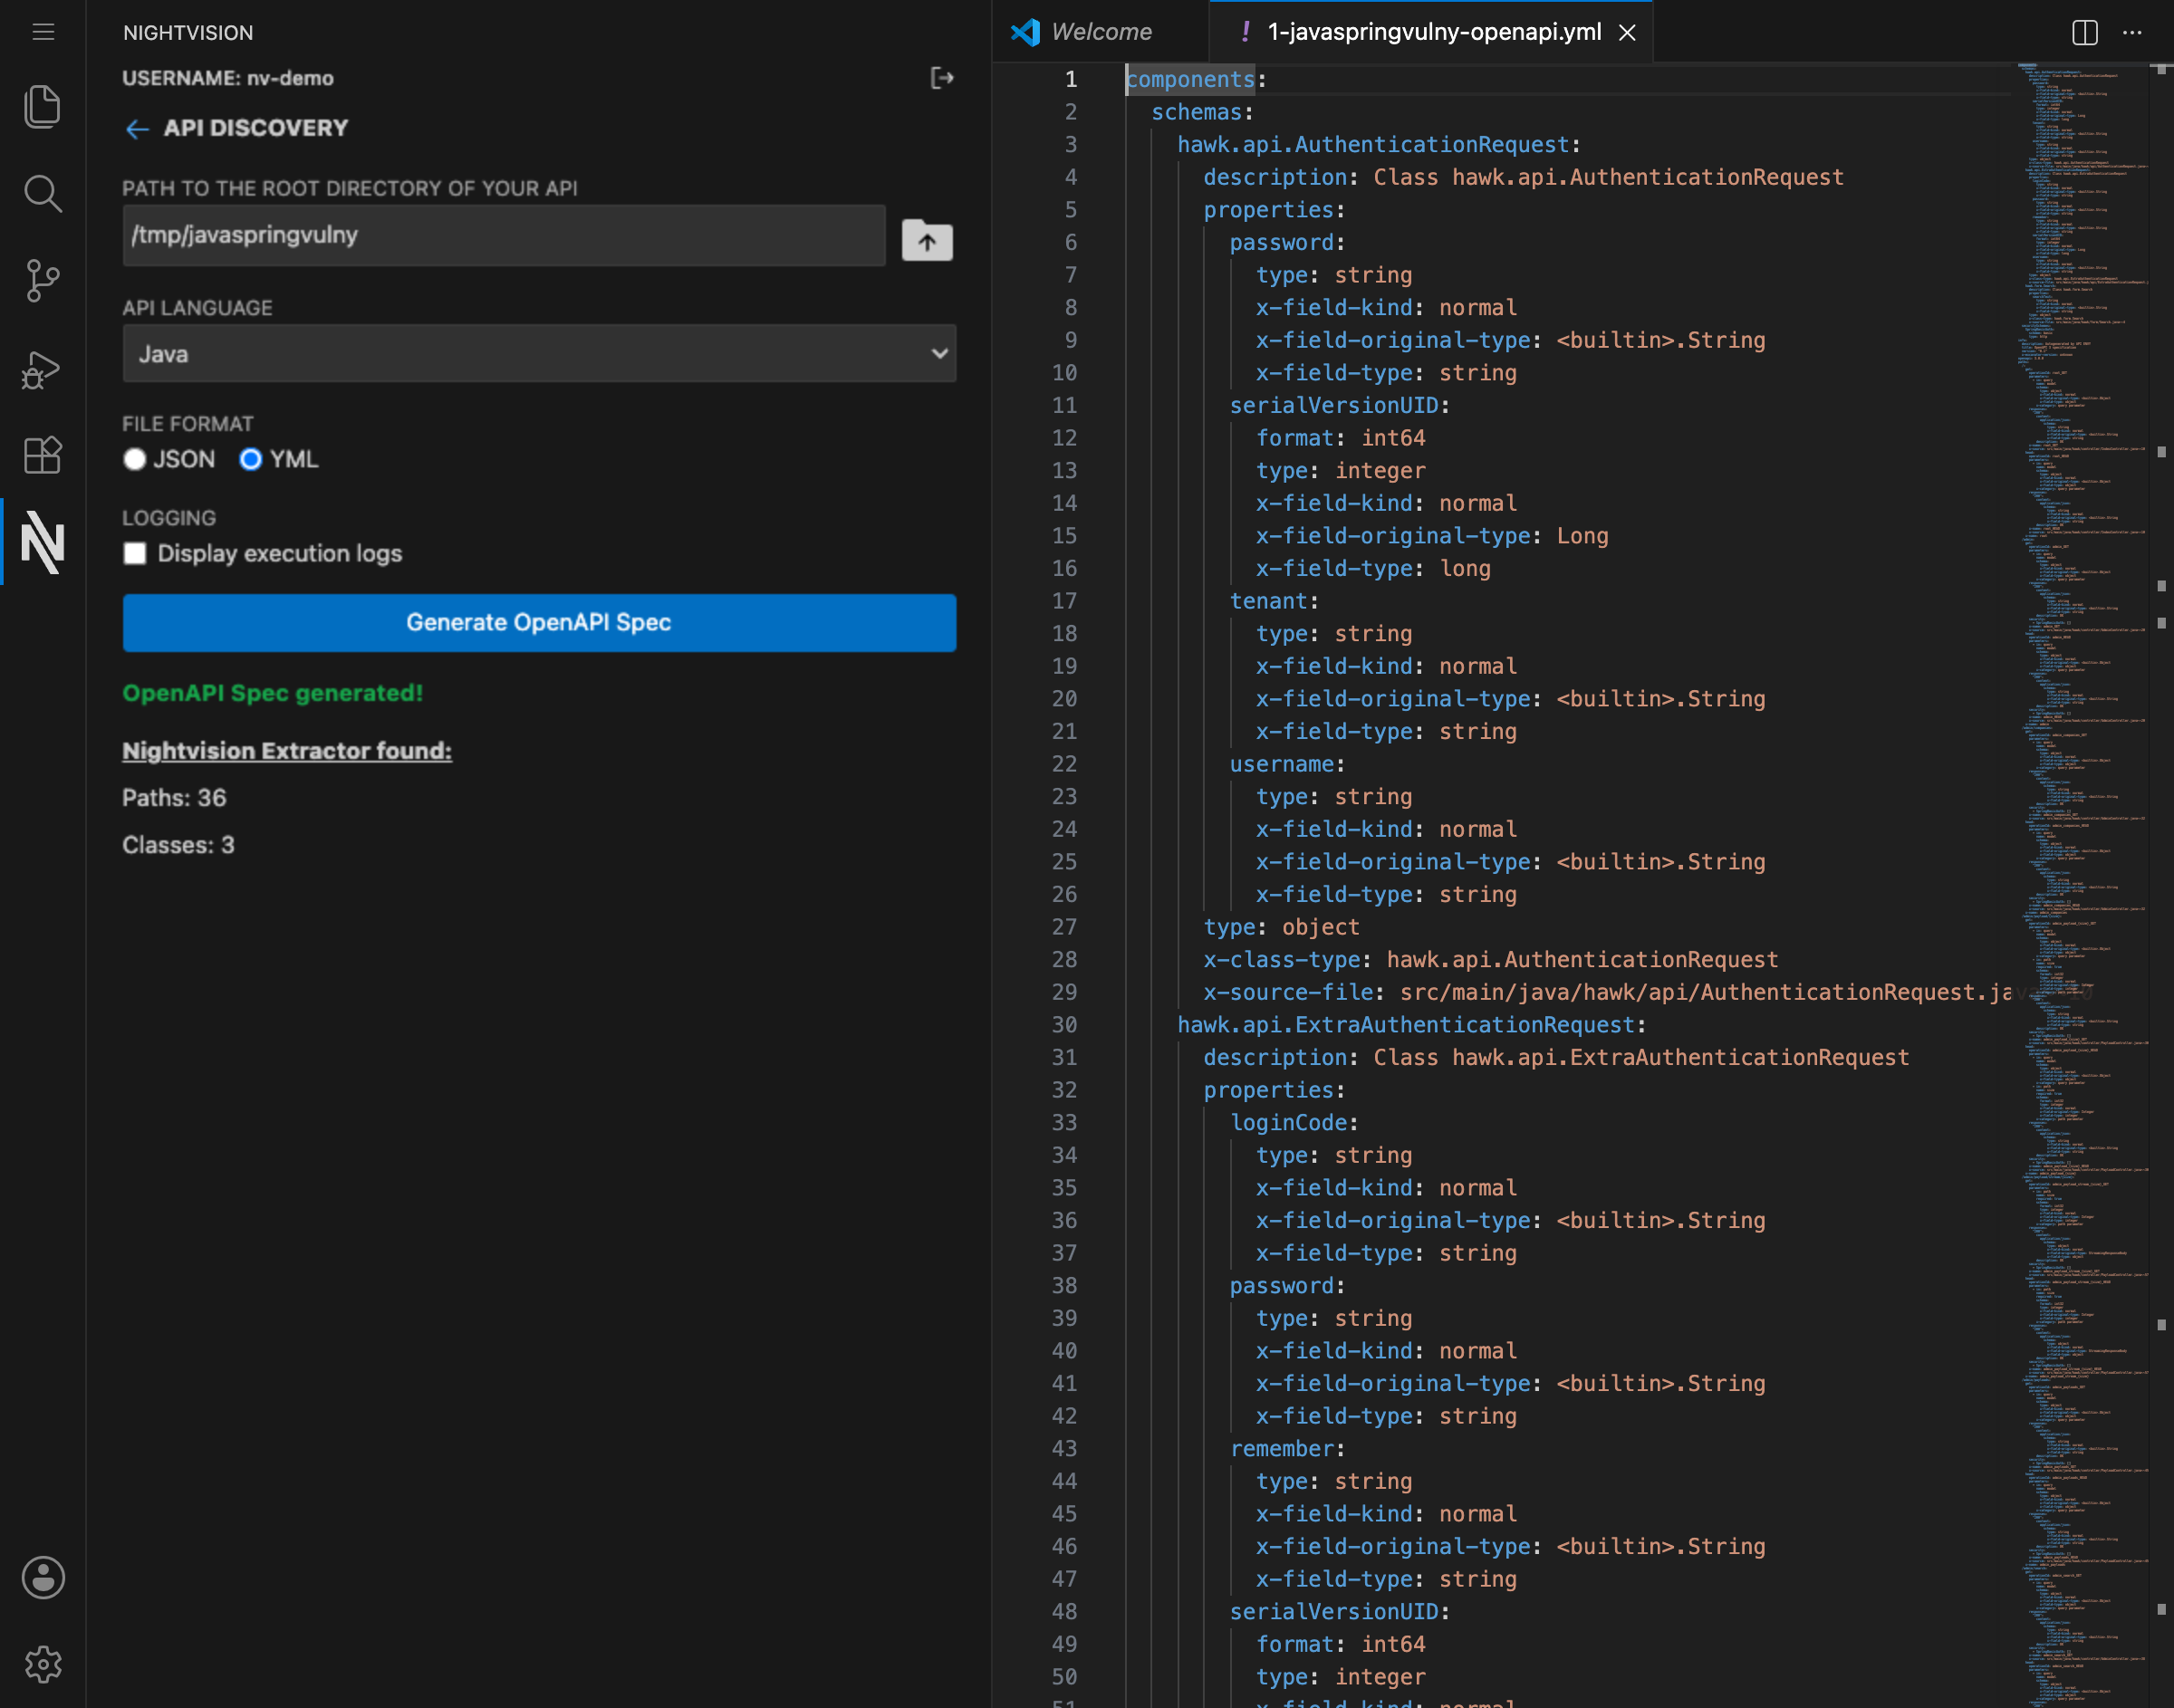Screen dimensions: 2174x1708
Task: Click the 'components' key on line 1
Action: click(1190, 79)
